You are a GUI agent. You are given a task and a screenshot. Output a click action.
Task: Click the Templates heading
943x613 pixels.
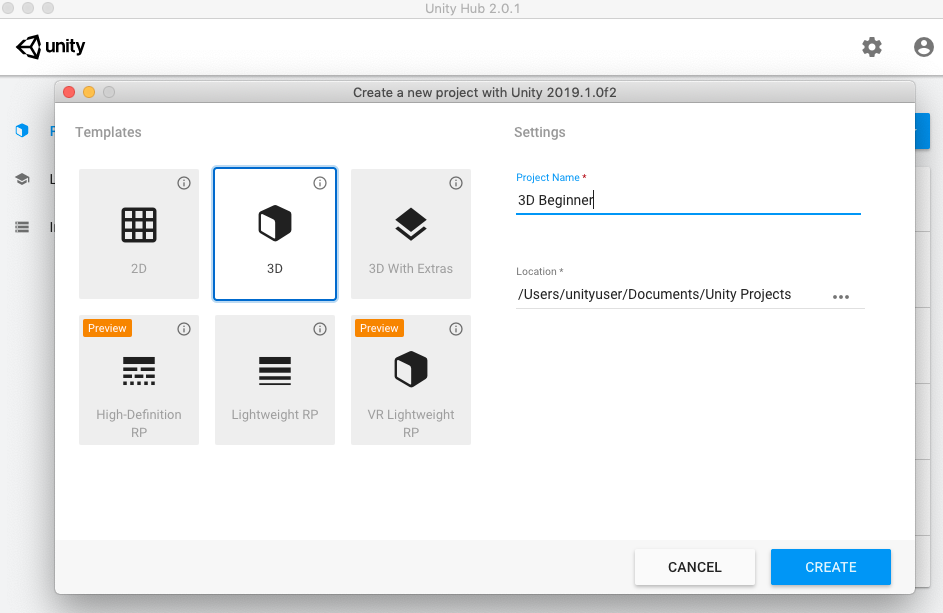pos(108,132)
